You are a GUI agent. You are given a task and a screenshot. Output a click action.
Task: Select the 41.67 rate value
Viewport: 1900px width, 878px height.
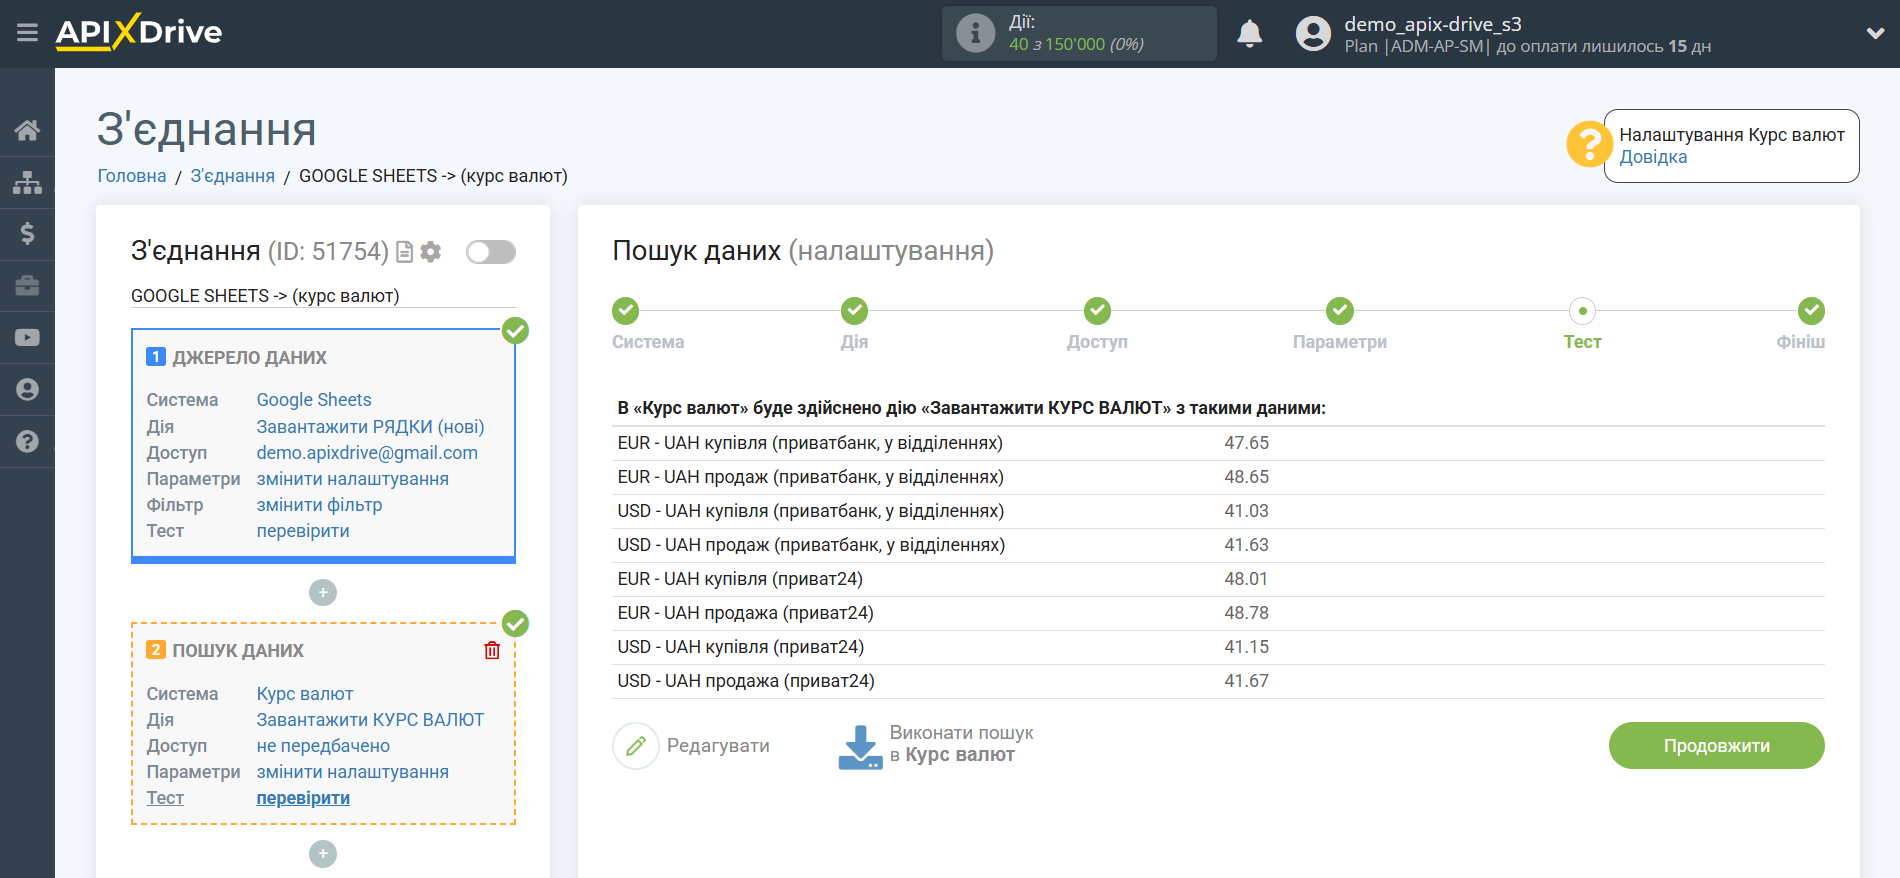tap(1246, 681)
